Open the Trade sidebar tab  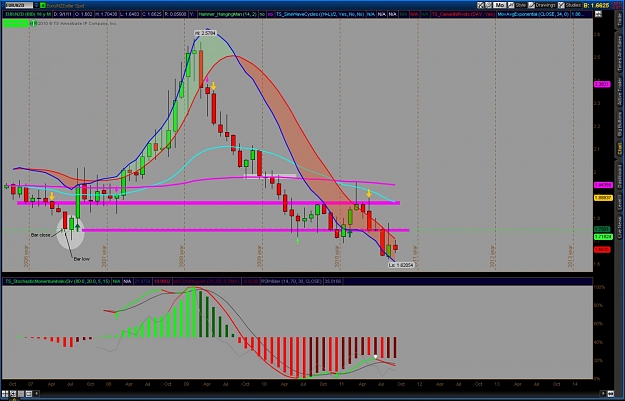(x=620, y=19)
